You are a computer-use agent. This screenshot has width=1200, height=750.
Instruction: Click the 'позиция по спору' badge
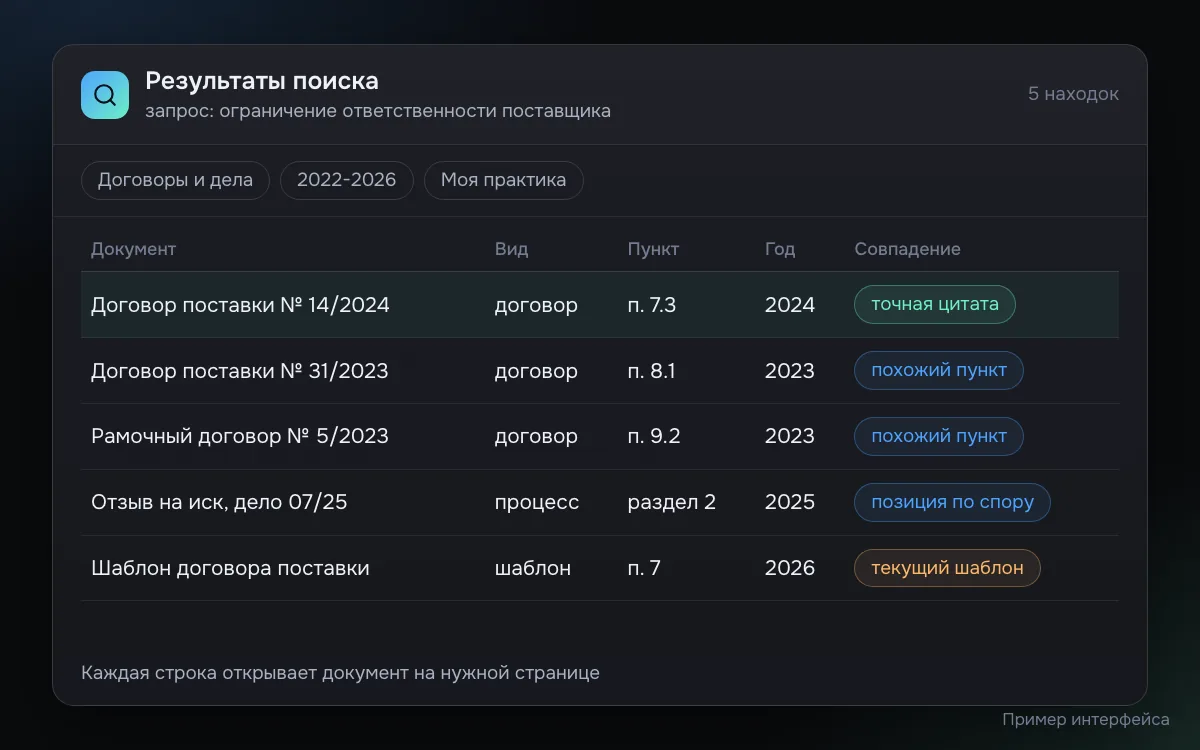click(952, 502)
